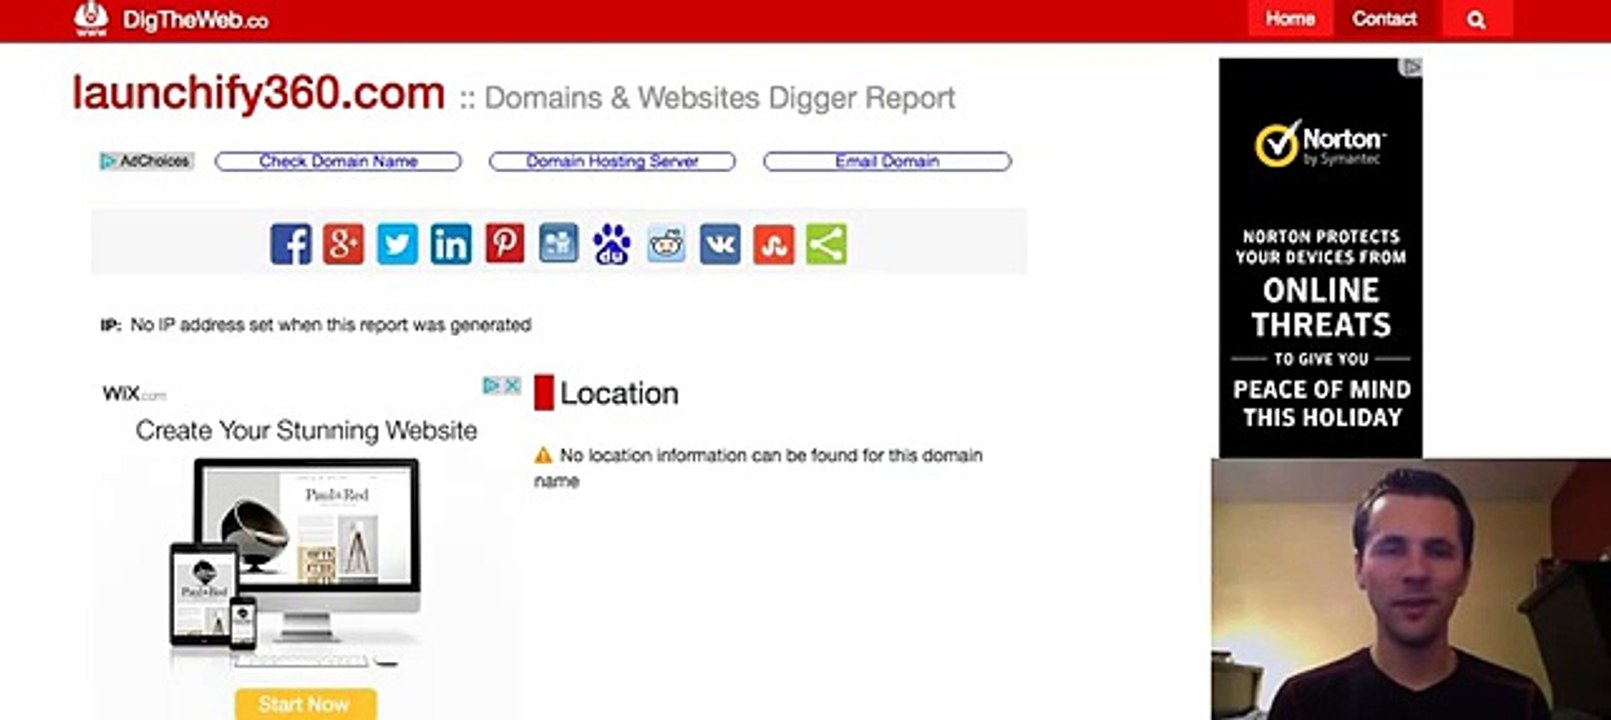Viewport: 1611px width, 720px height.
Task: Click the DigTheWeb.co logo icon
Action: pos(91,18)
